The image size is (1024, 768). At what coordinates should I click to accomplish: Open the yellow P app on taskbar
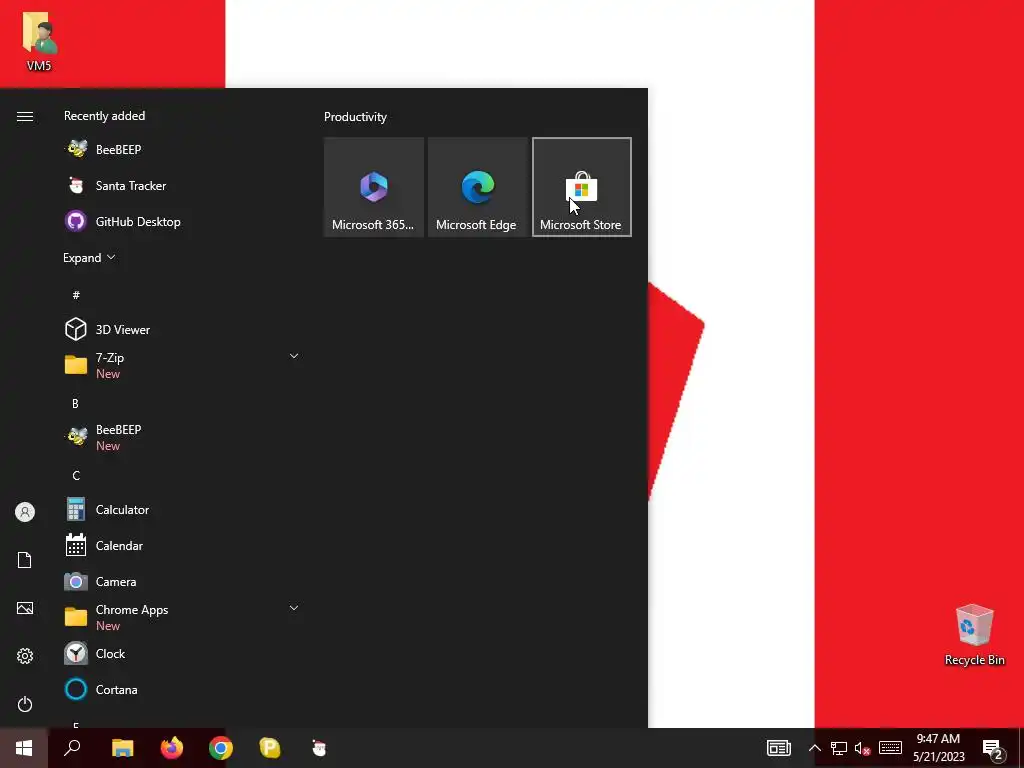click(x=270, y=748)
